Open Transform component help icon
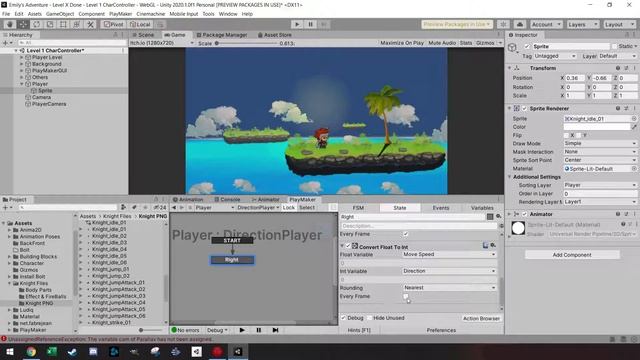Viewport: 640px width, 360px height. click(618, 68)
